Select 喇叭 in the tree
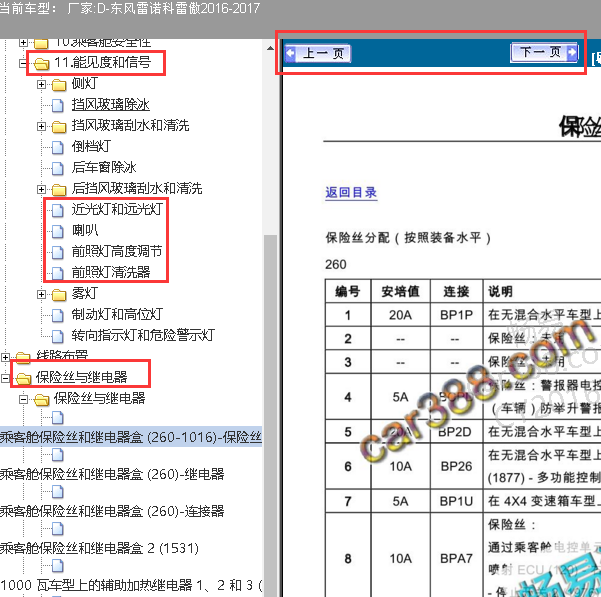 [x=85, y=230]
